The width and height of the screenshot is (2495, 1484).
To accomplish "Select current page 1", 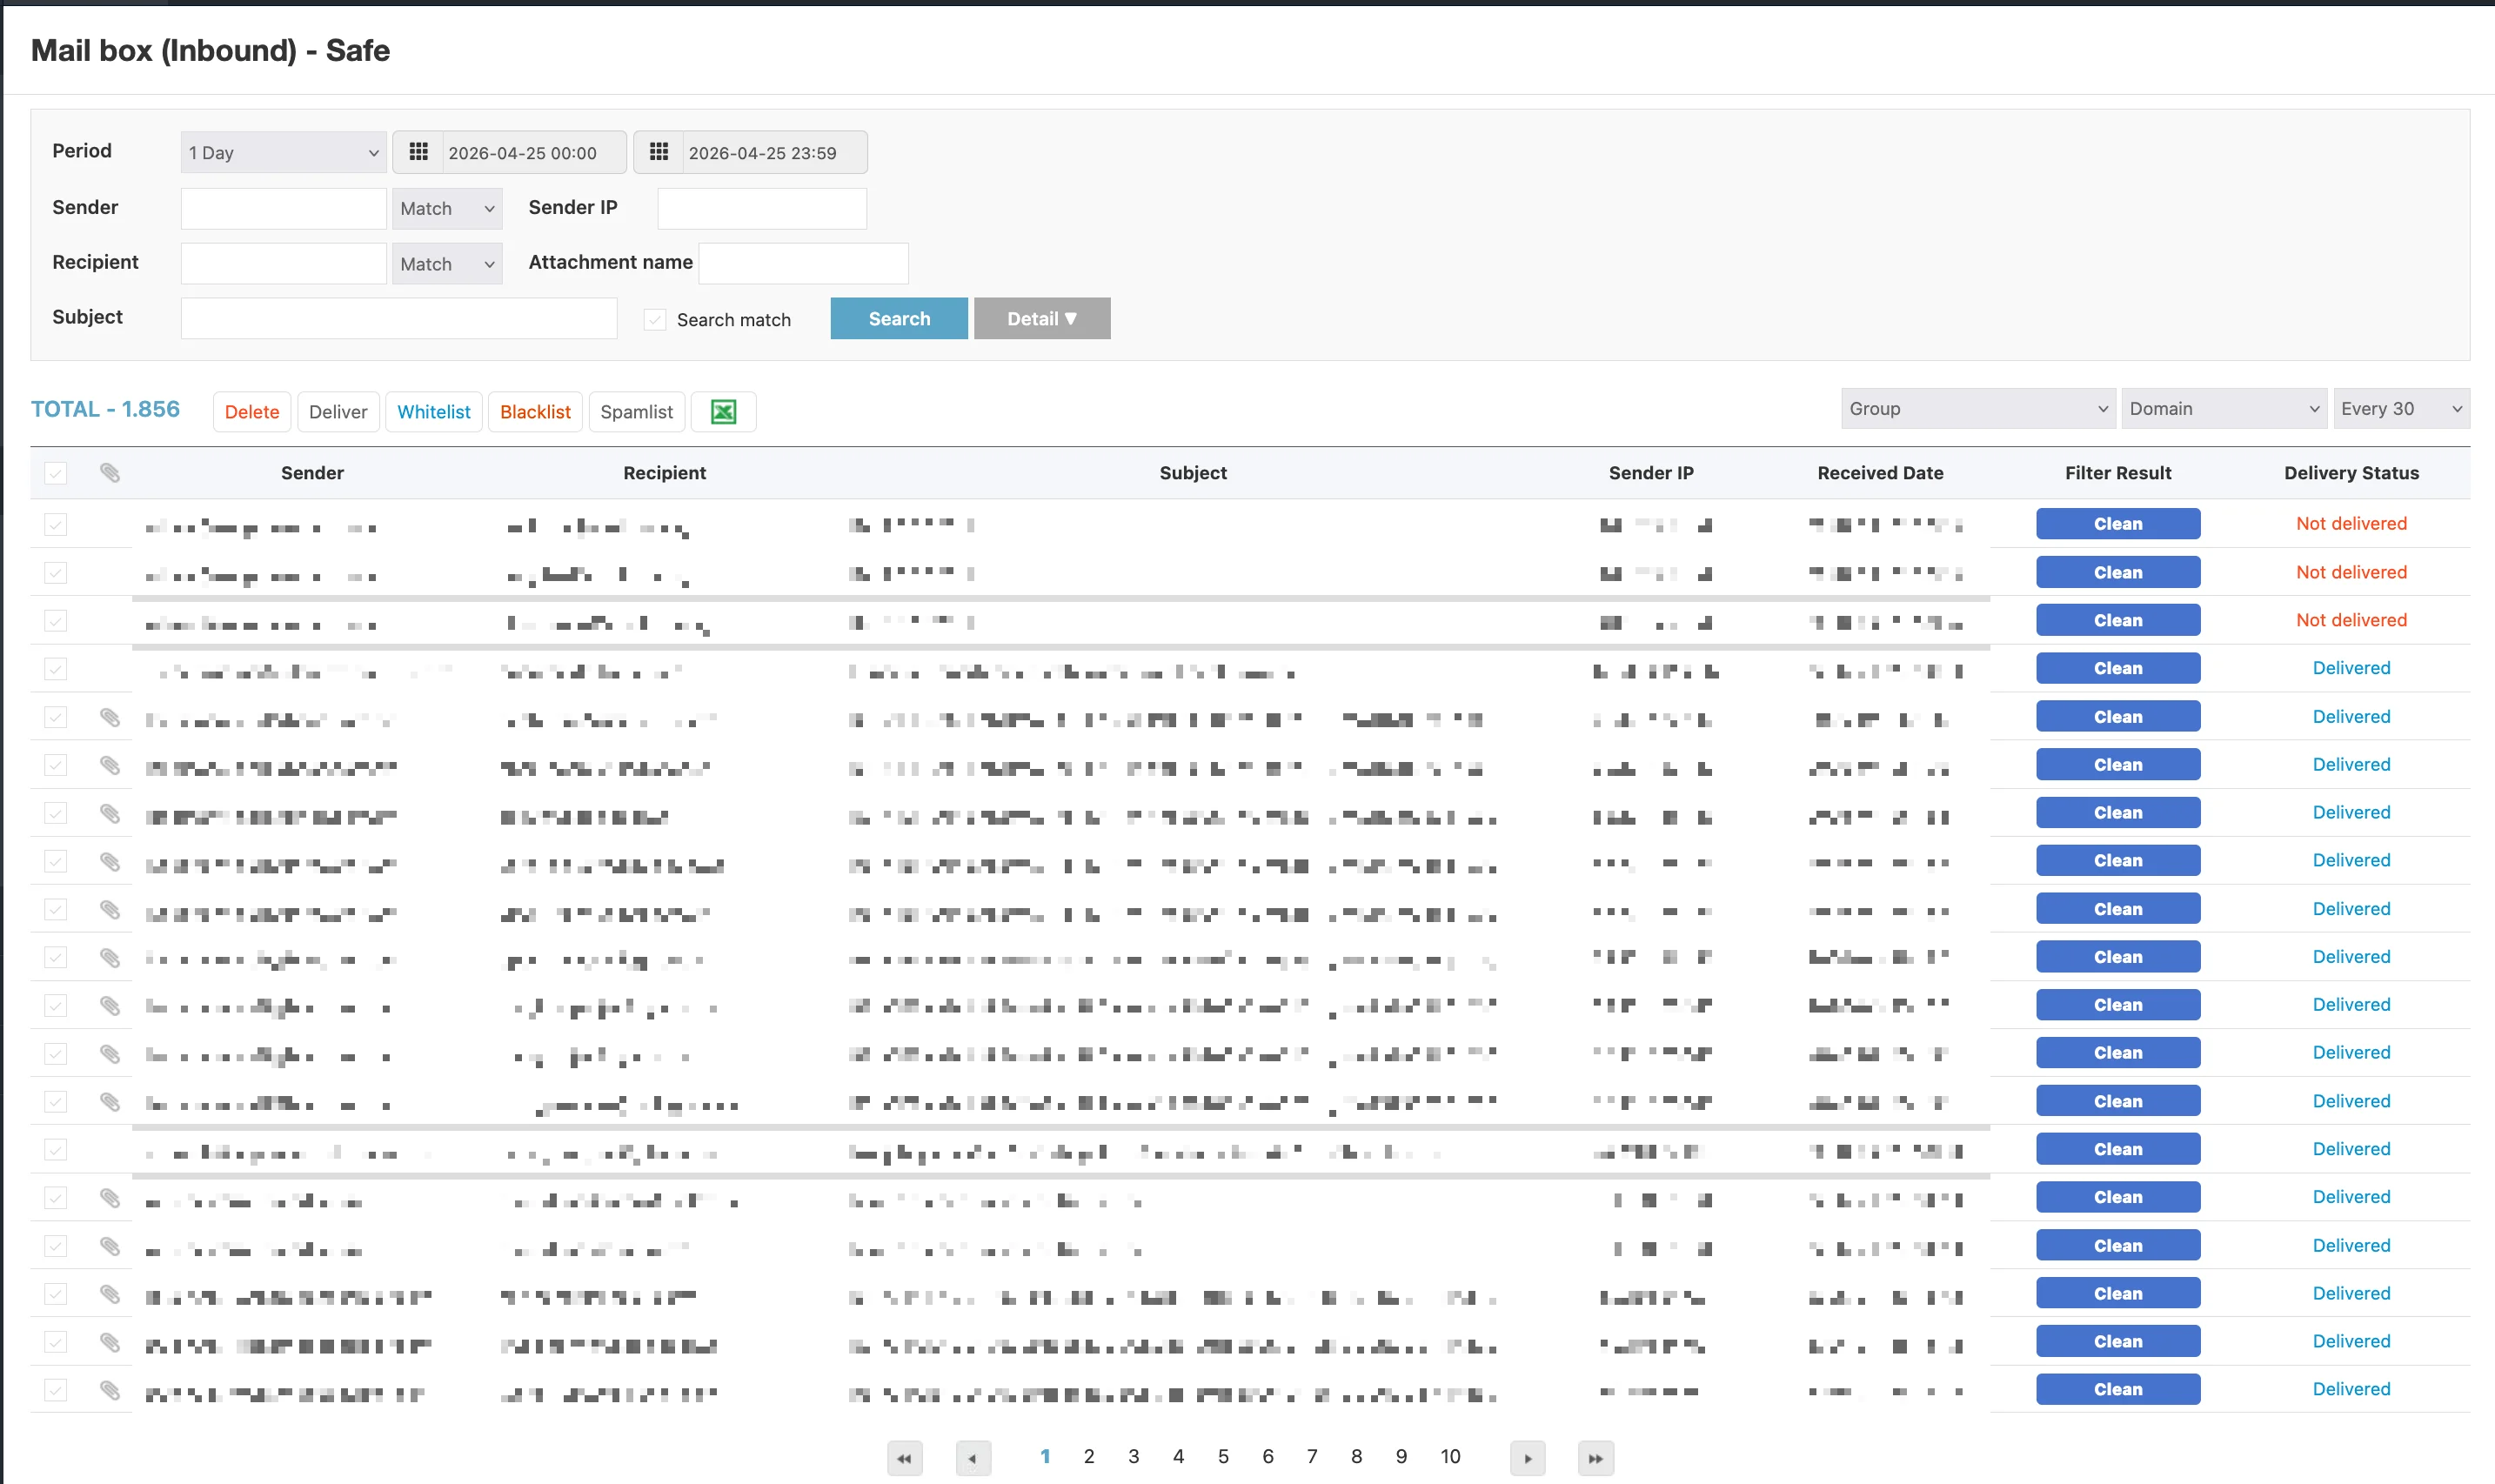I will [x=1045, y=1456].
